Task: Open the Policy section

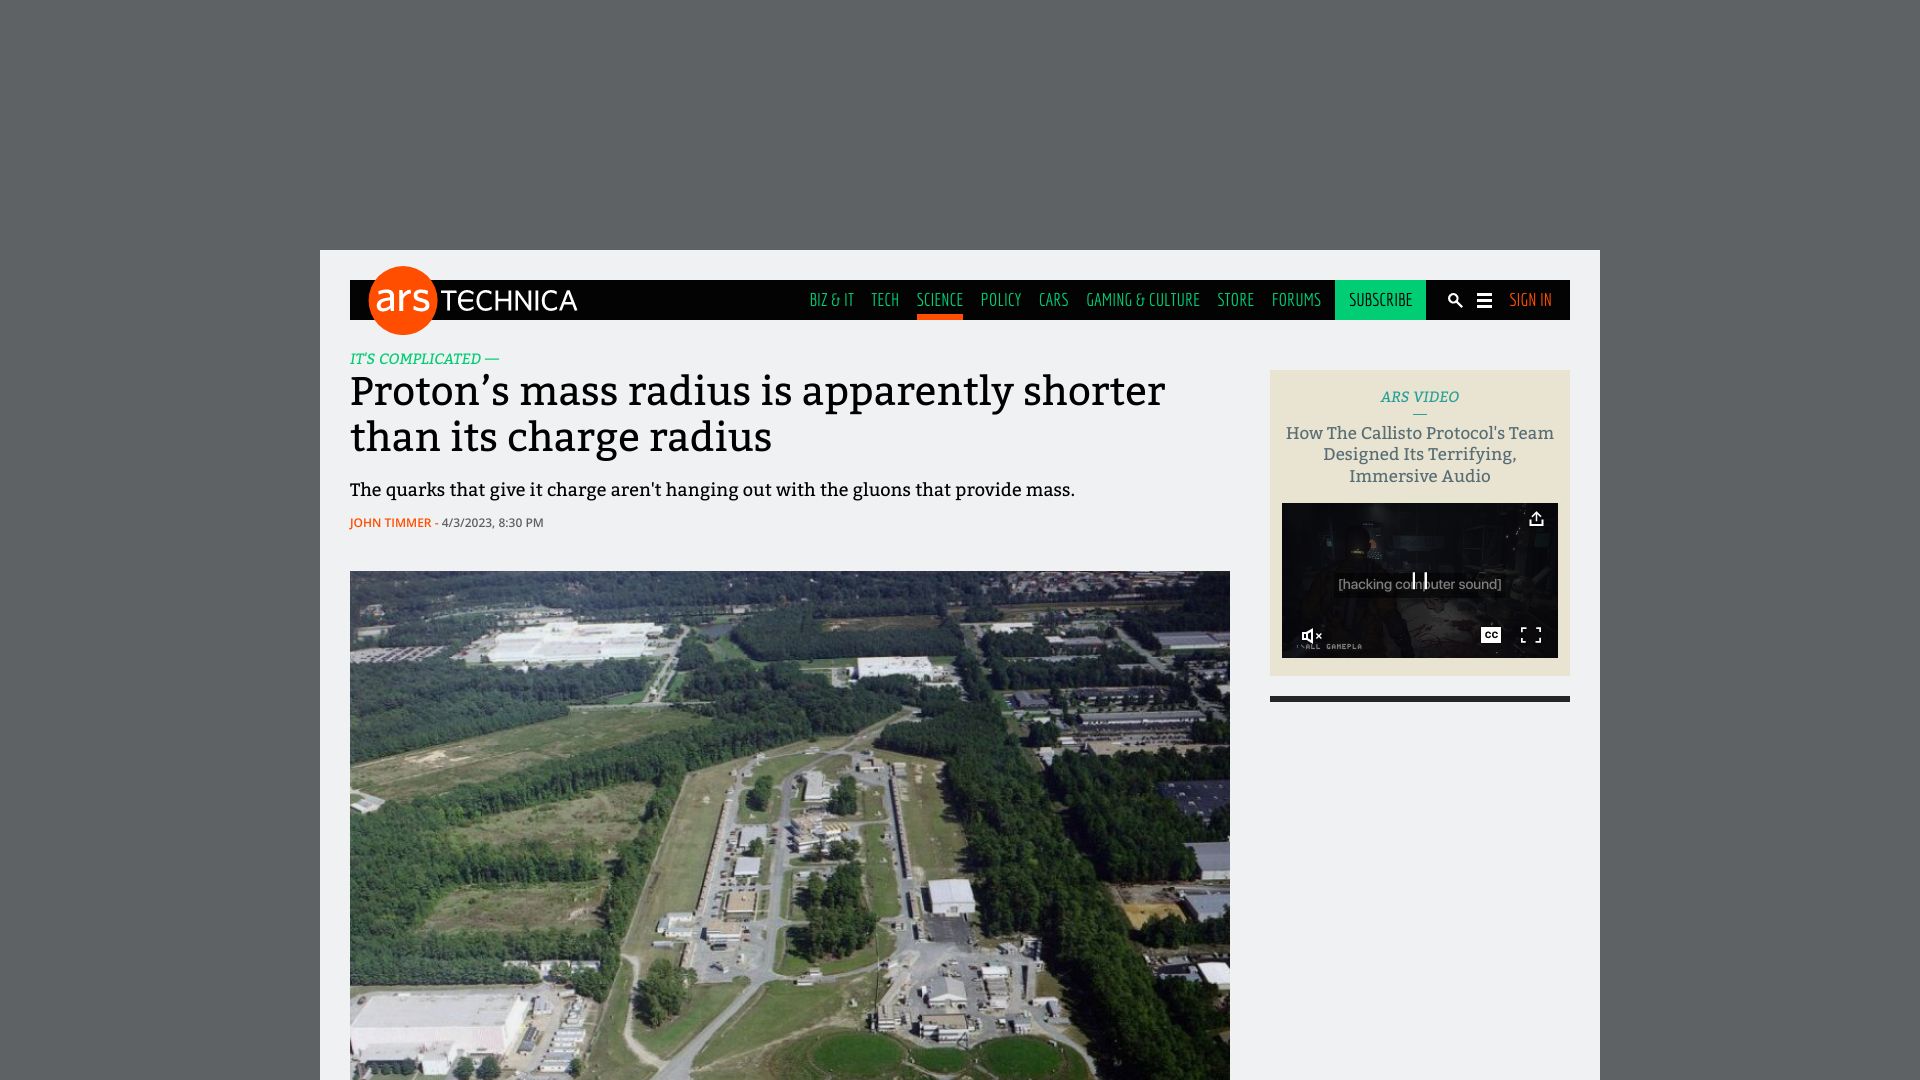Action: coord(1000,300)
